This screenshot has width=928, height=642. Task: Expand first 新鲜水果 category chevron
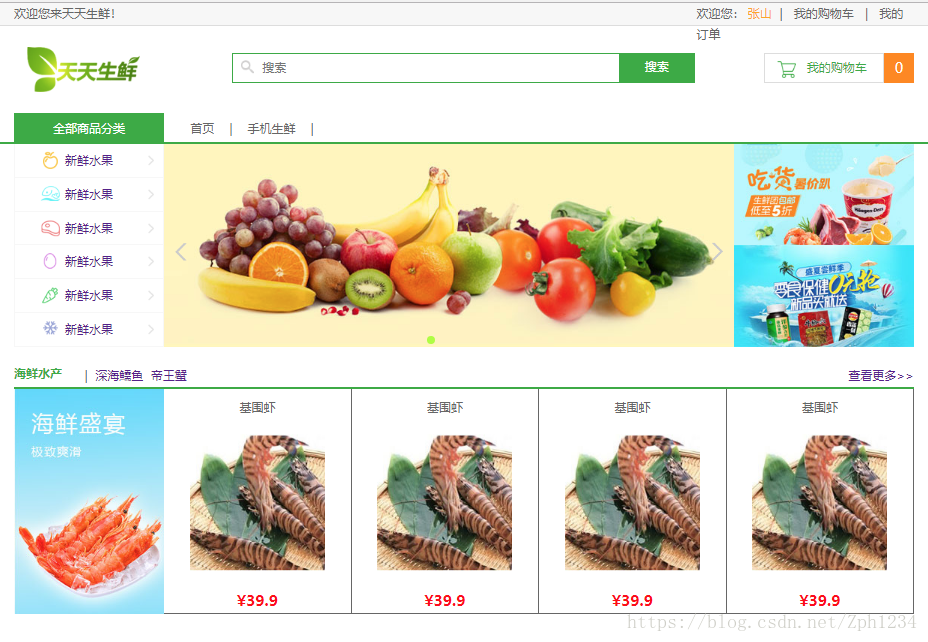[x=152, y=160]
